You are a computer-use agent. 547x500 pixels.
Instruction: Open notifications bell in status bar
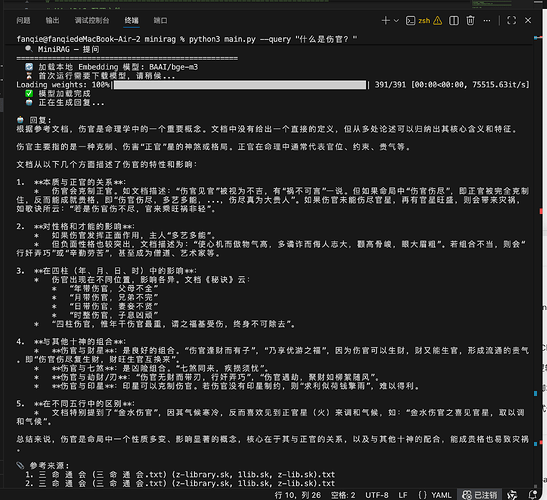532,495
